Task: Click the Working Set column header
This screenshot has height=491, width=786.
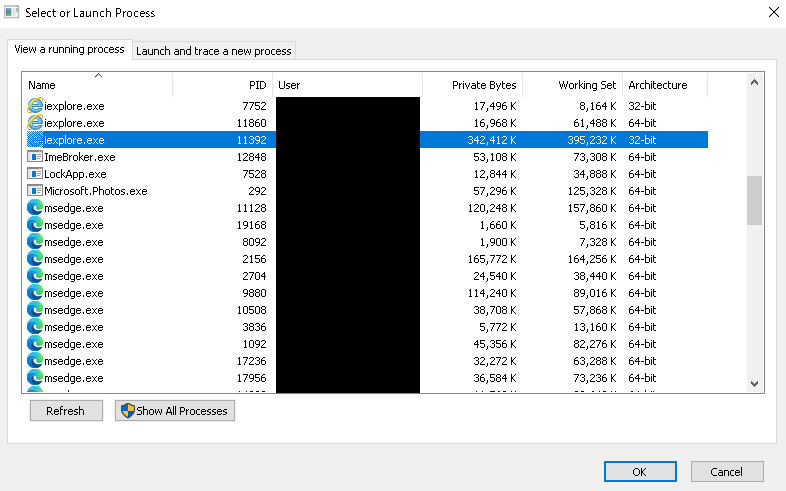Action: [572, 85]
